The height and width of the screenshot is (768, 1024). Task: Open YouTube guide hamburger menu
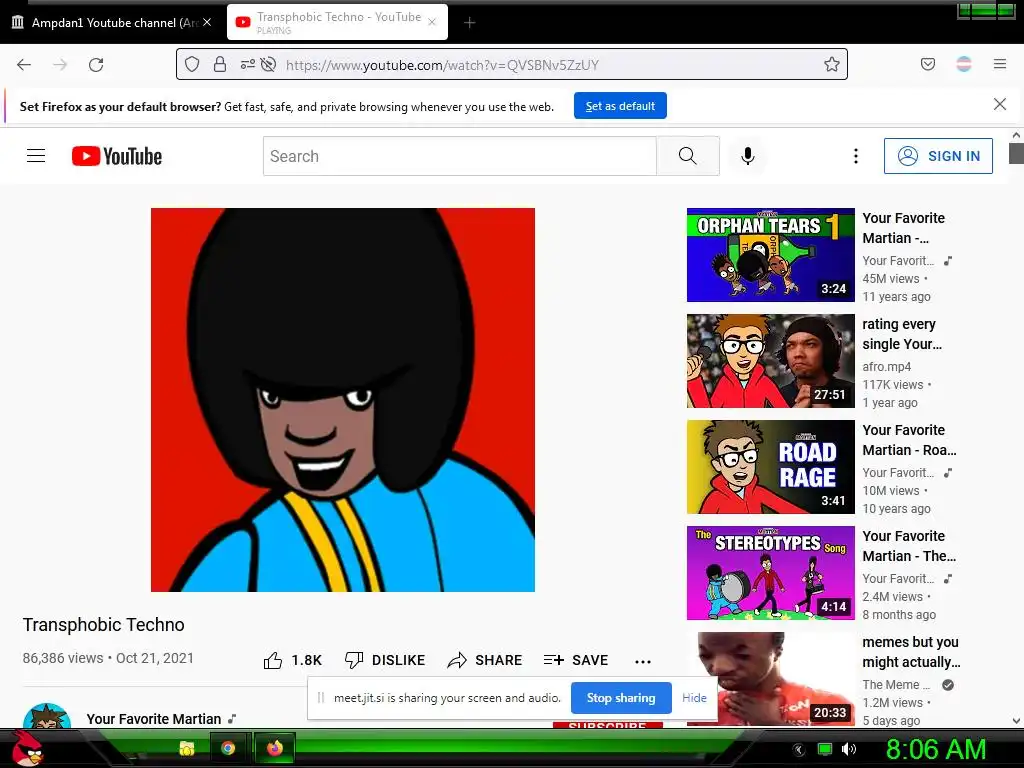pyautogui.click(x=36, y=155)
